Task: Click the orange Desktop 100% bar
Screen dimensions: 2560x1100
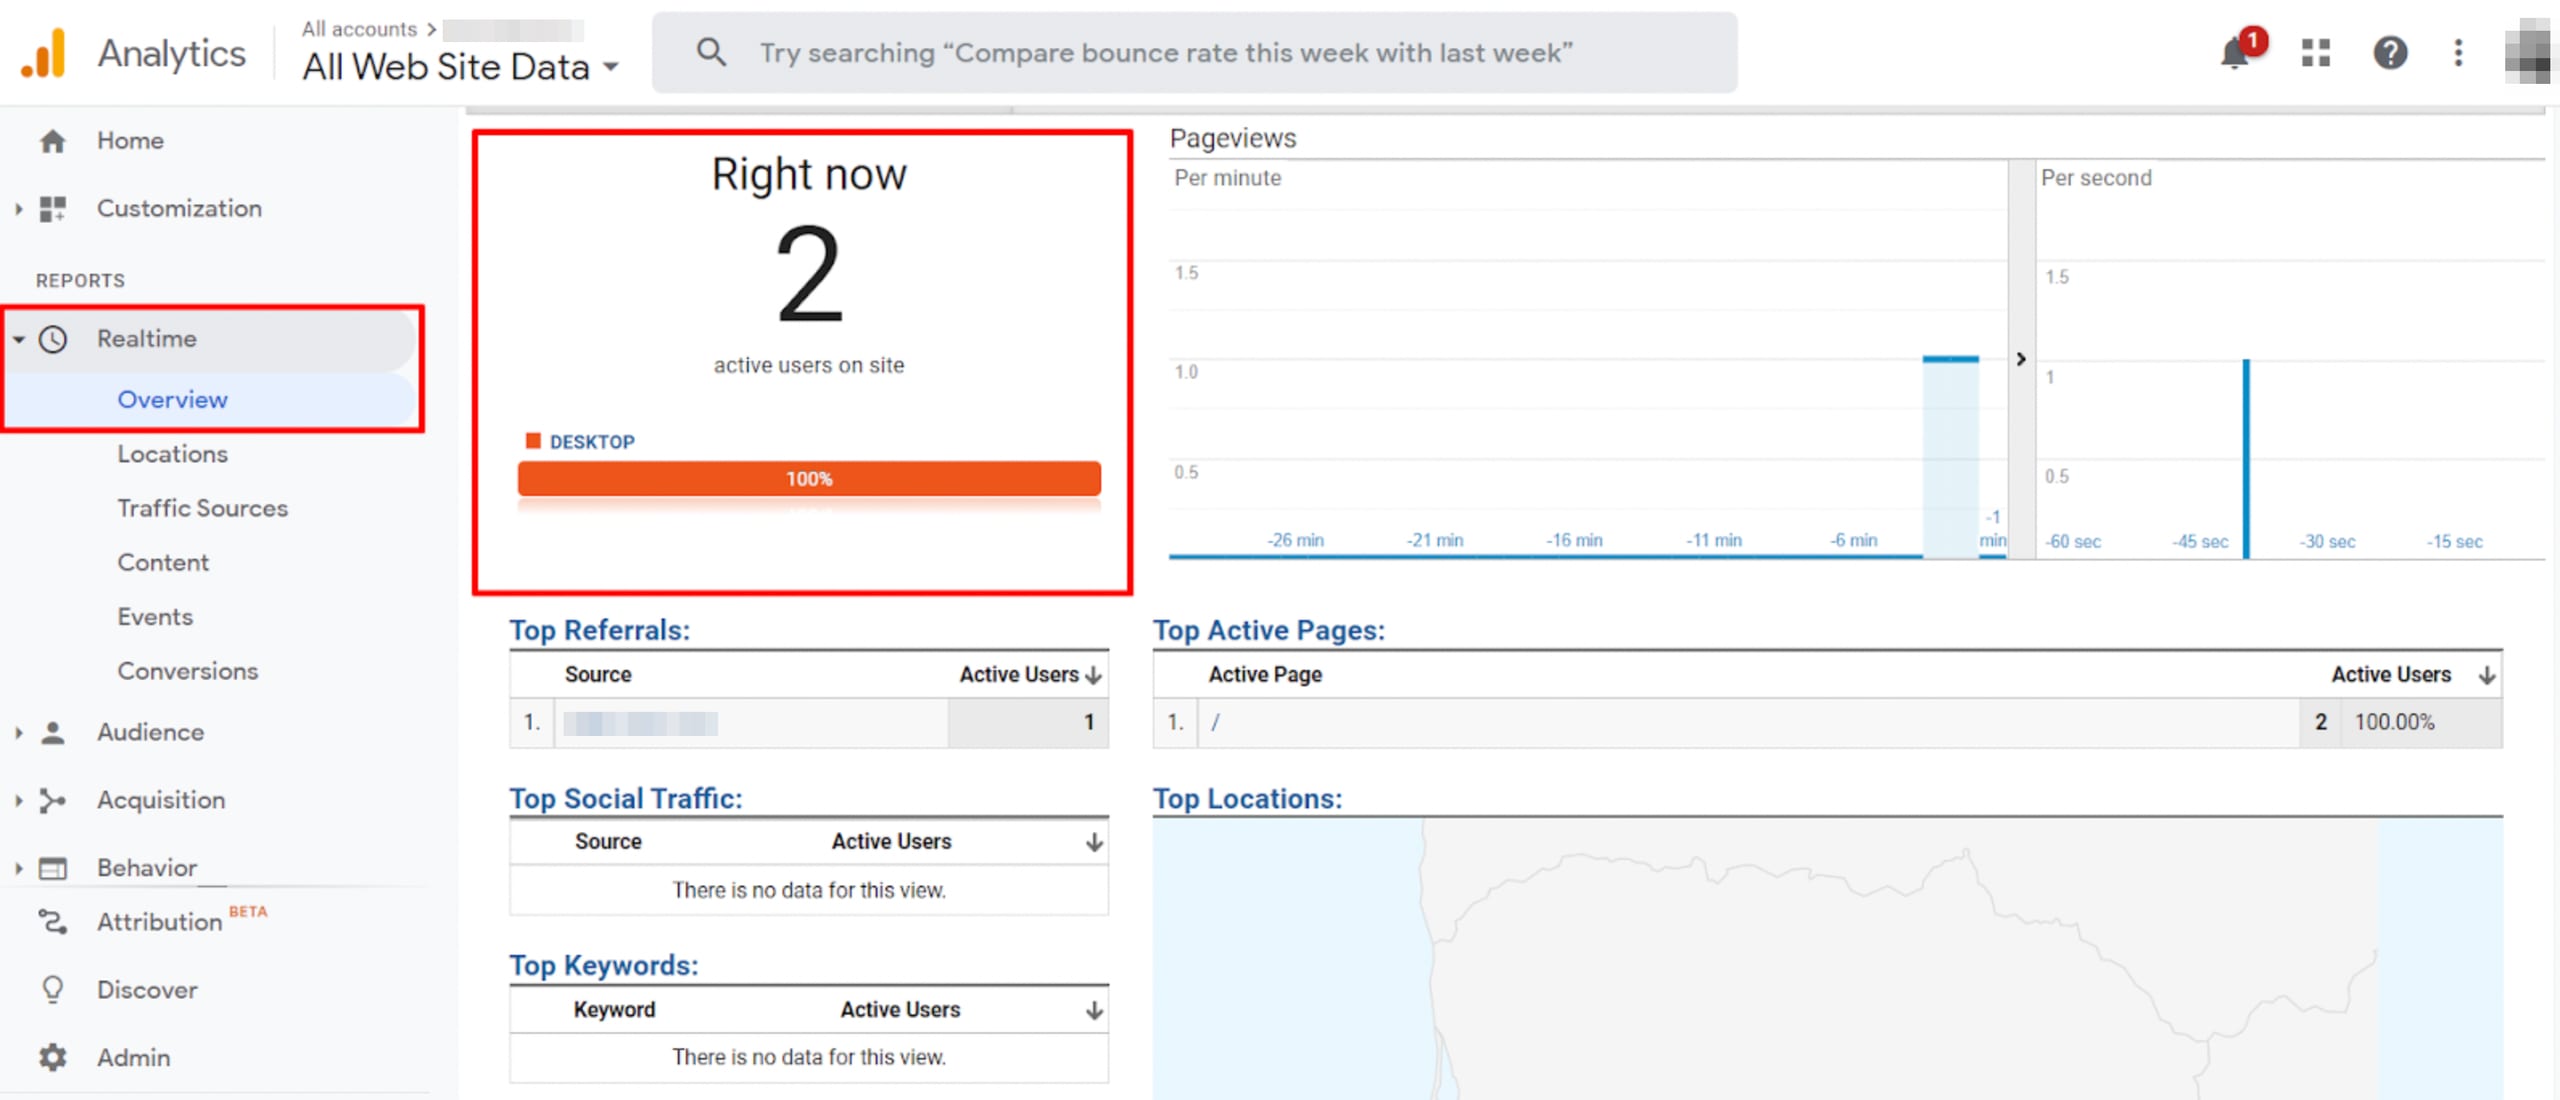Action: coord(808,479)
